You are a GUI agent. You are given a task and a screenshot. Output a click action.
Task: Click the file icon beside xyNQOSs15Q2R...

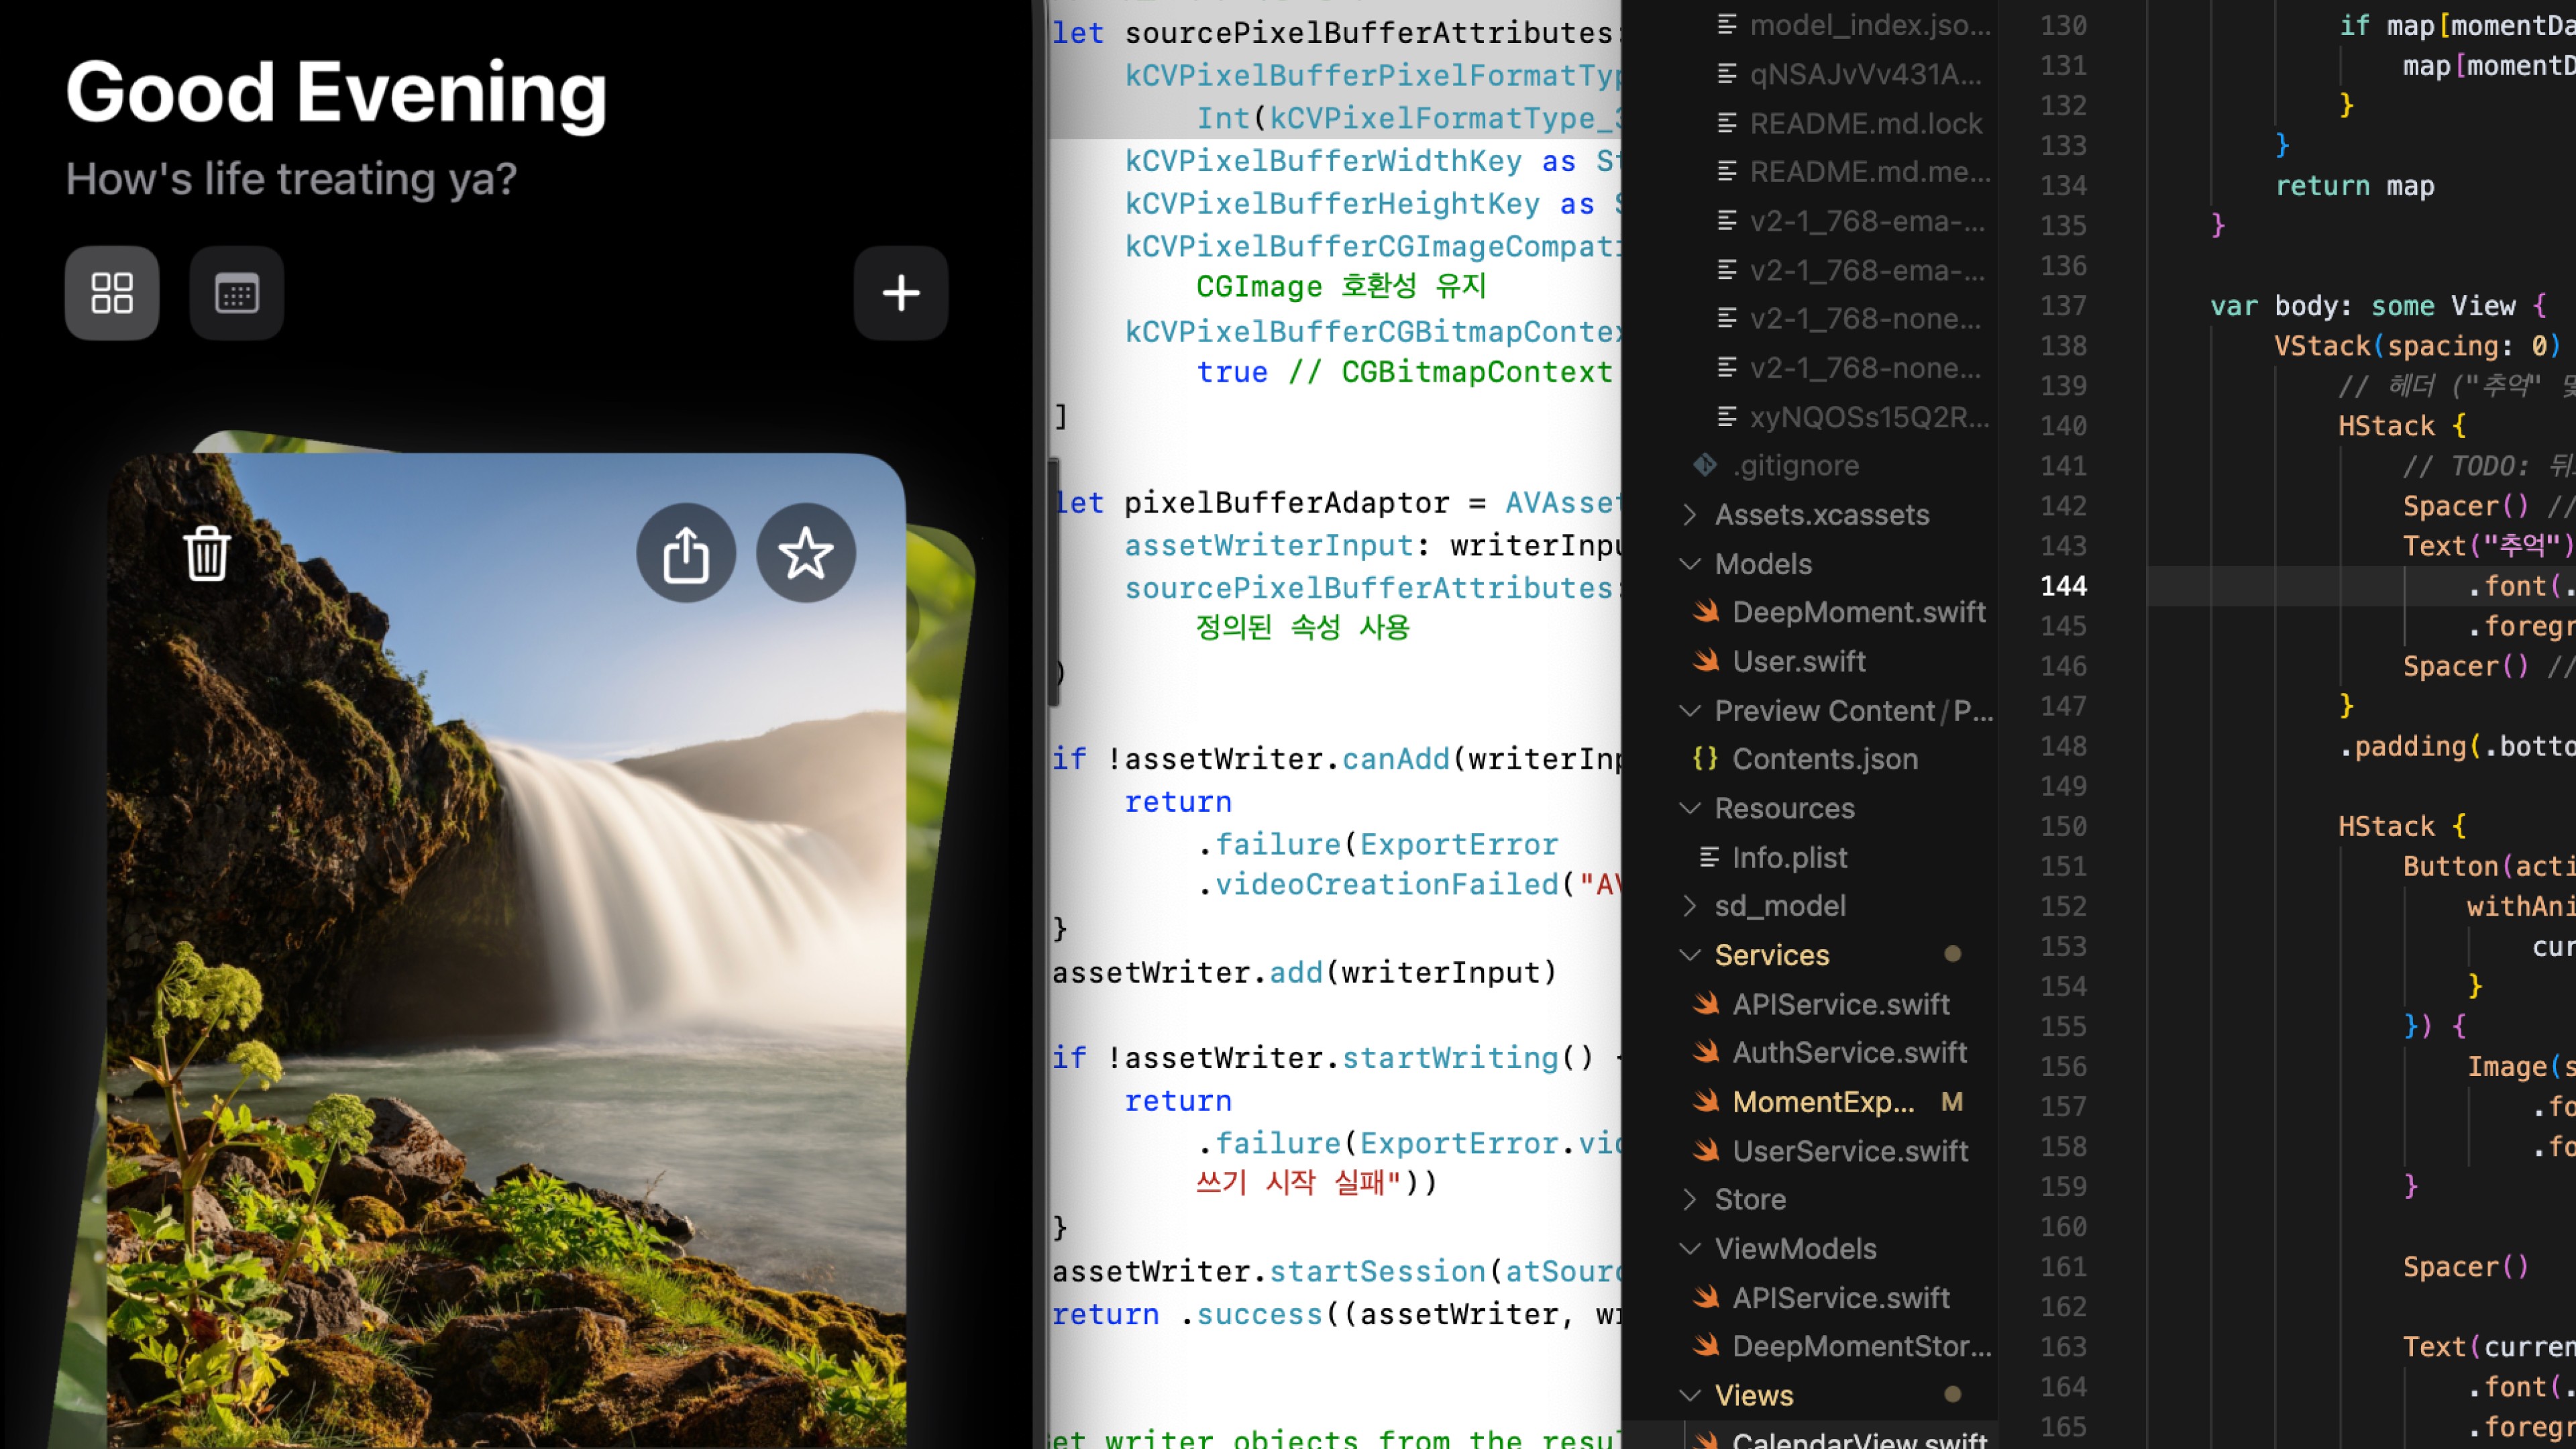point(1727,417)
